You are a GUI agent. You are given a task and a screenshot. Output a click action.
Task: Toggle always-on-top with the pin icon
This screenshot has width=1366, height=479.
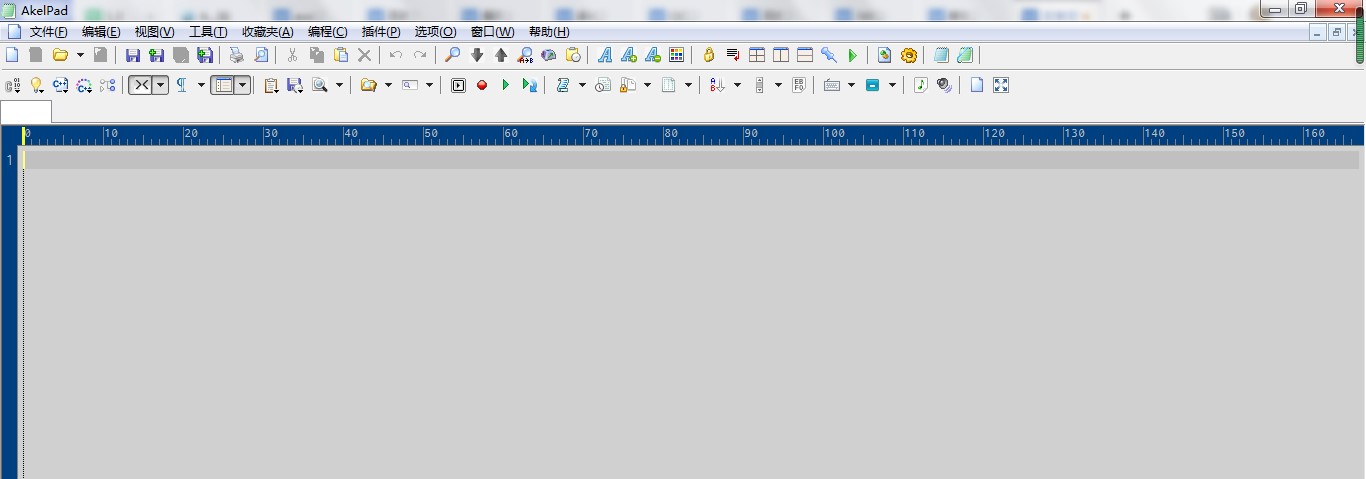829,55
